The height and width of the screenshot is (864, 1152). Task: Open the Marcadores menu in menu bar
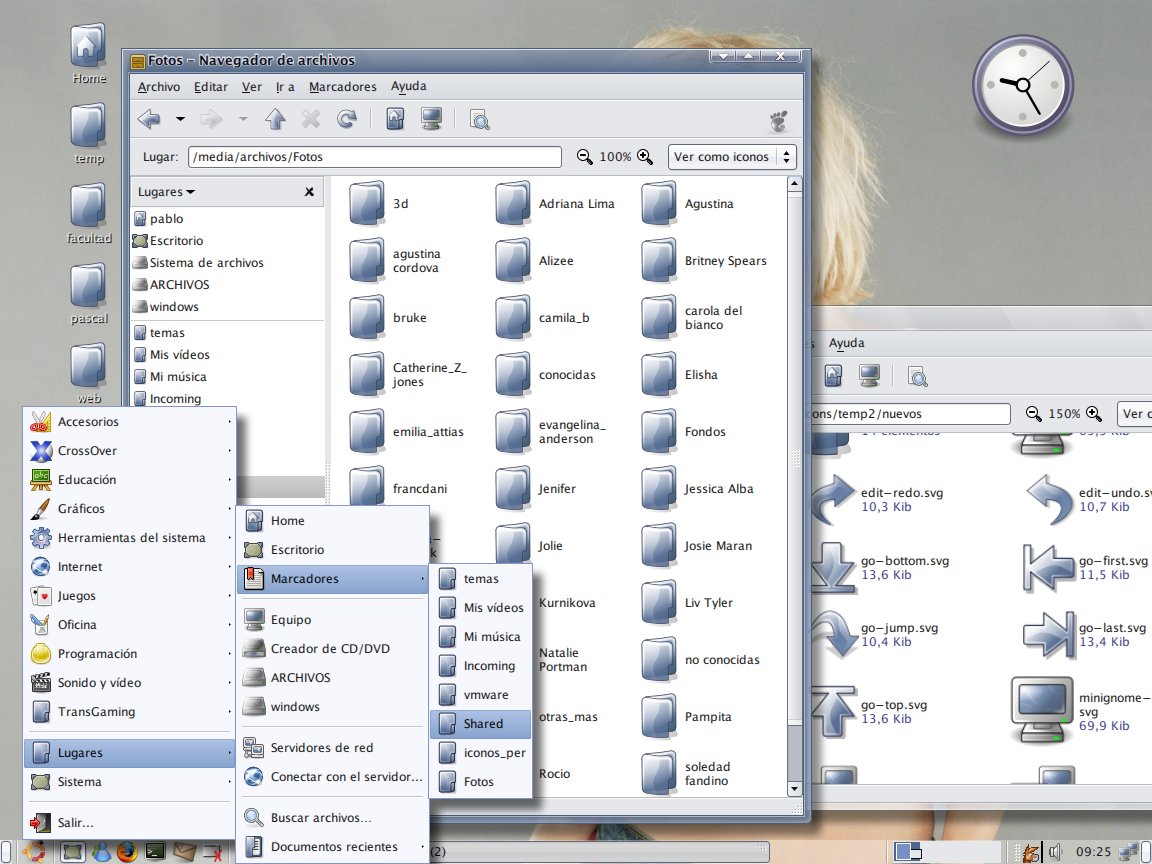point(342,87)
